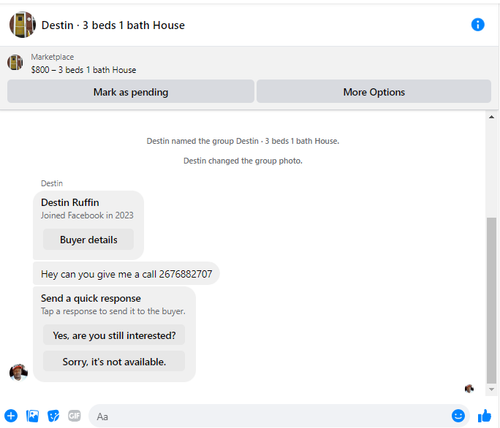500x428 pixels.
Task: Click the 'Marketplace' label above the price
Action: tap(52, 57)
